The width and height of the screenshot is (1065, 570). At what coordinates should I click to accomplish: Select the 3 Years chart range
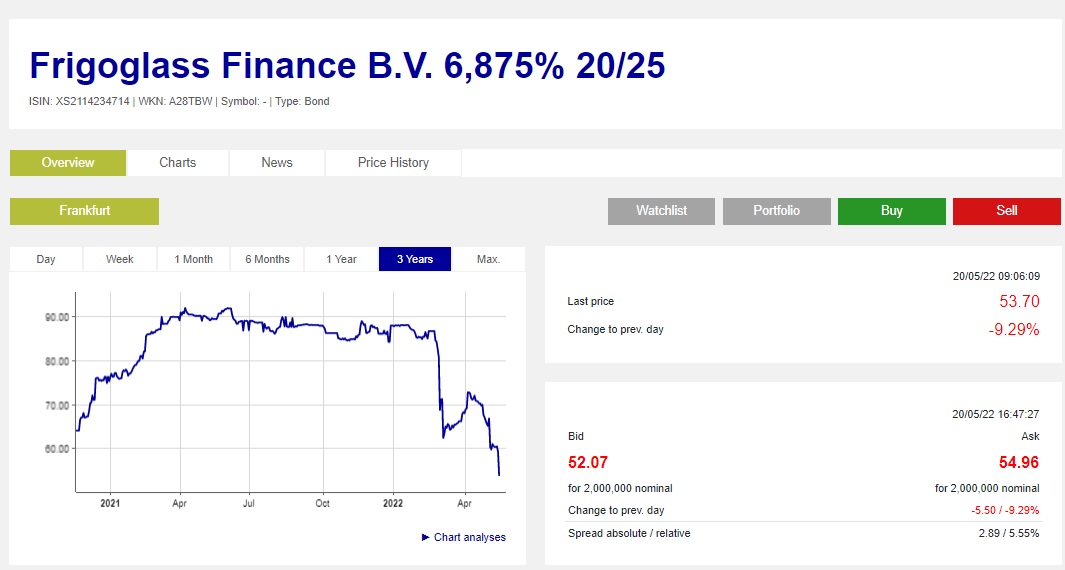(415, 259)
